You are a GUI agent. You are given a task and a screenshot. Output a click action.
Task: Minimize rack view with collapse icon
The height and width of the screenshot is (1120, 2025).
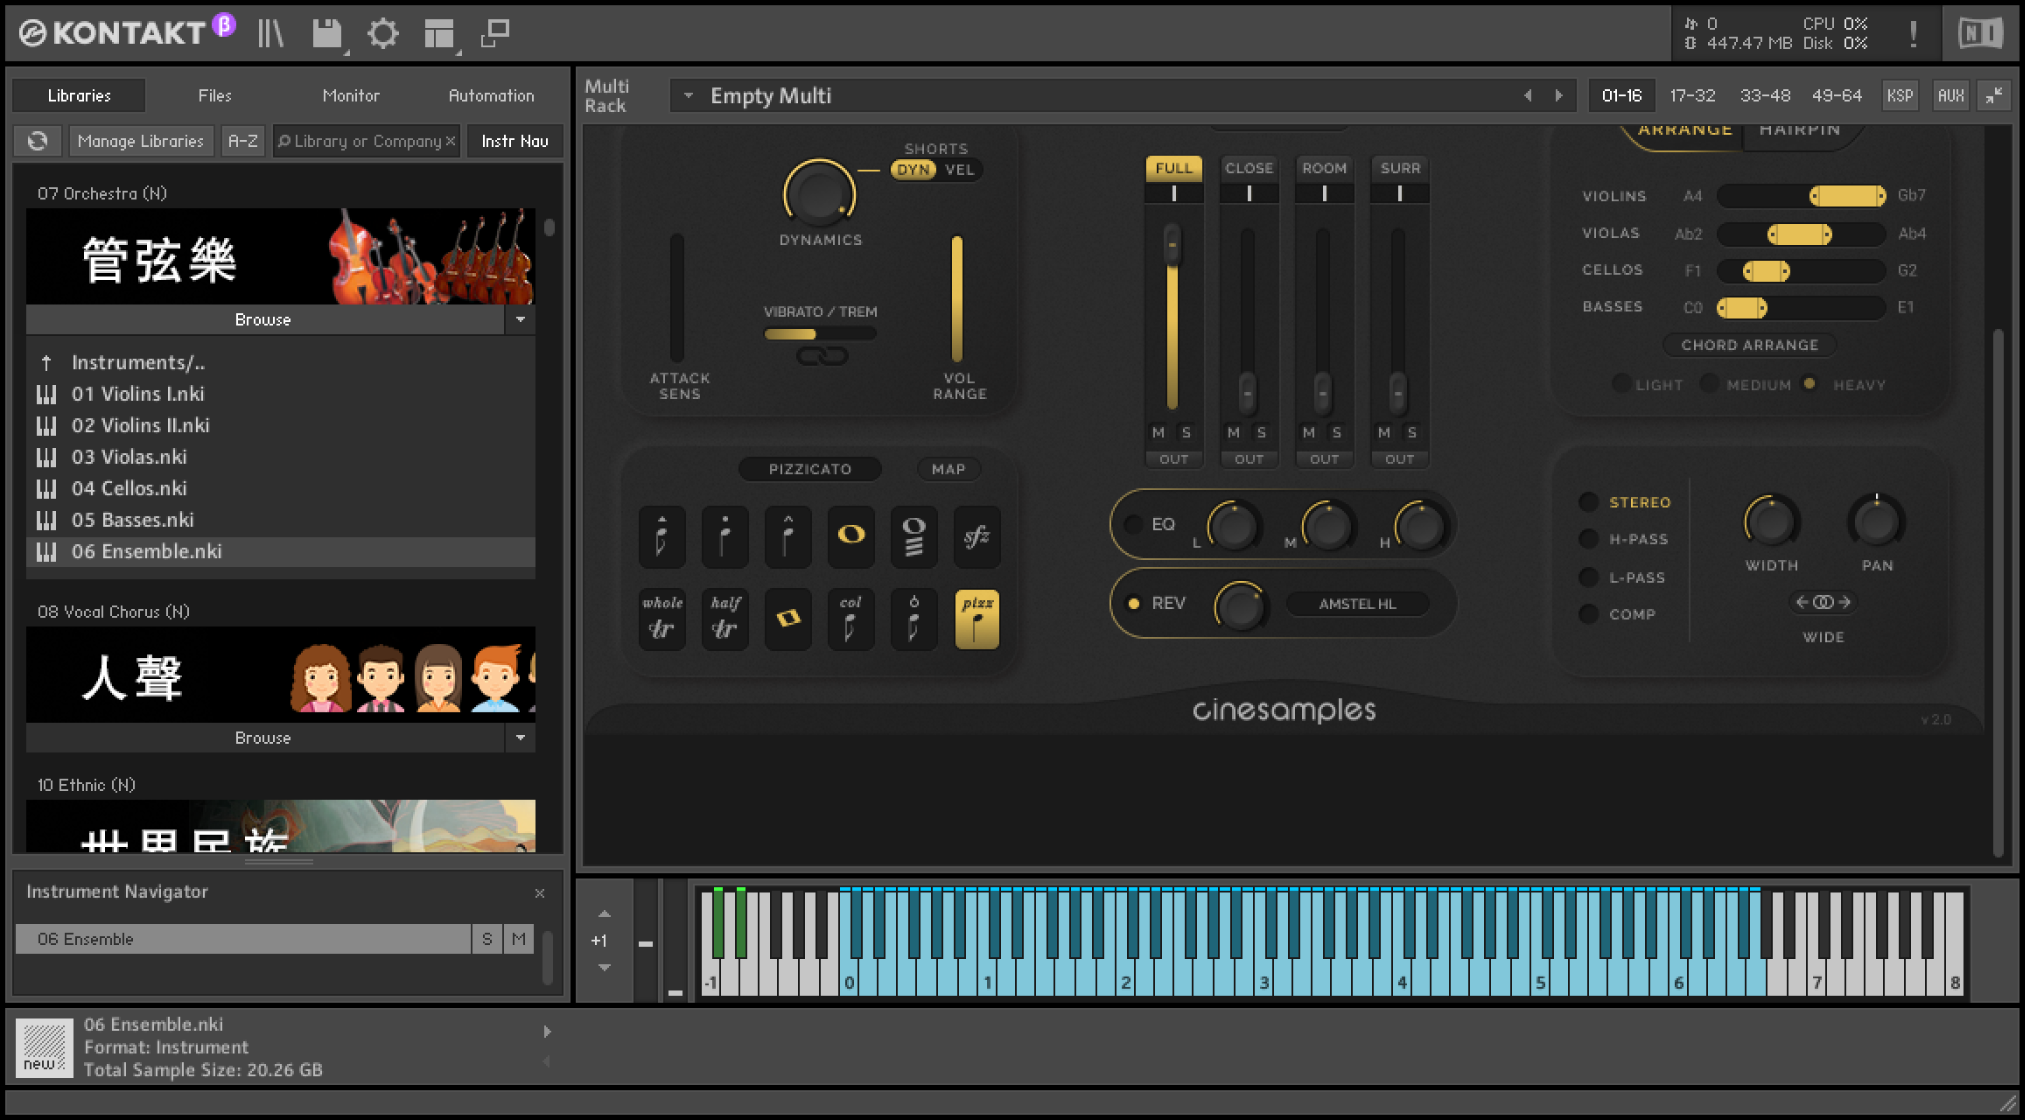tap(1994, 96)
